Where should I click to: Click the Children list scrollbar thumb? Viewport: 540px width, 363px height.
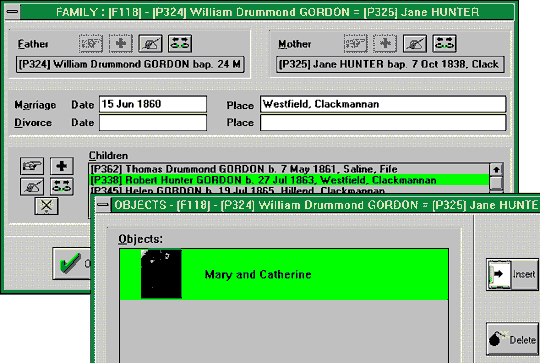pyautogui.click(x=496, y=183)
